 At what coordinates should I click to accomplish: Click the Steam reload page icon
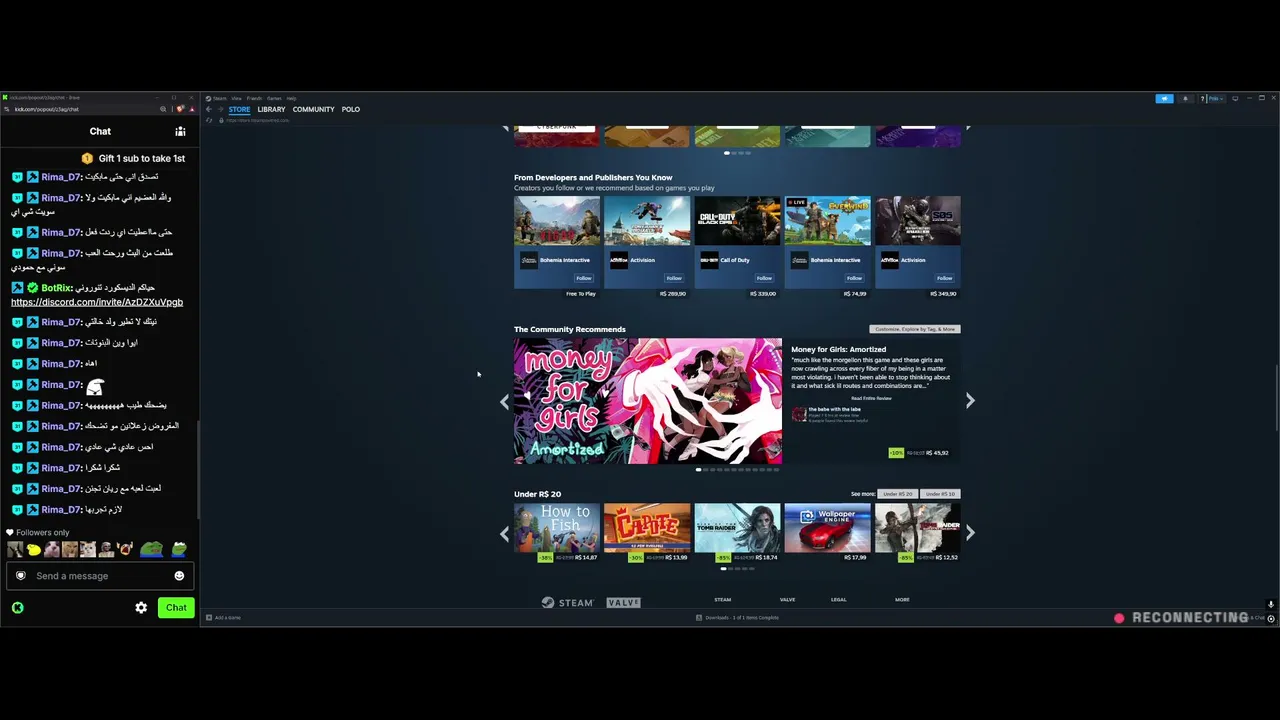pos(209,120)
